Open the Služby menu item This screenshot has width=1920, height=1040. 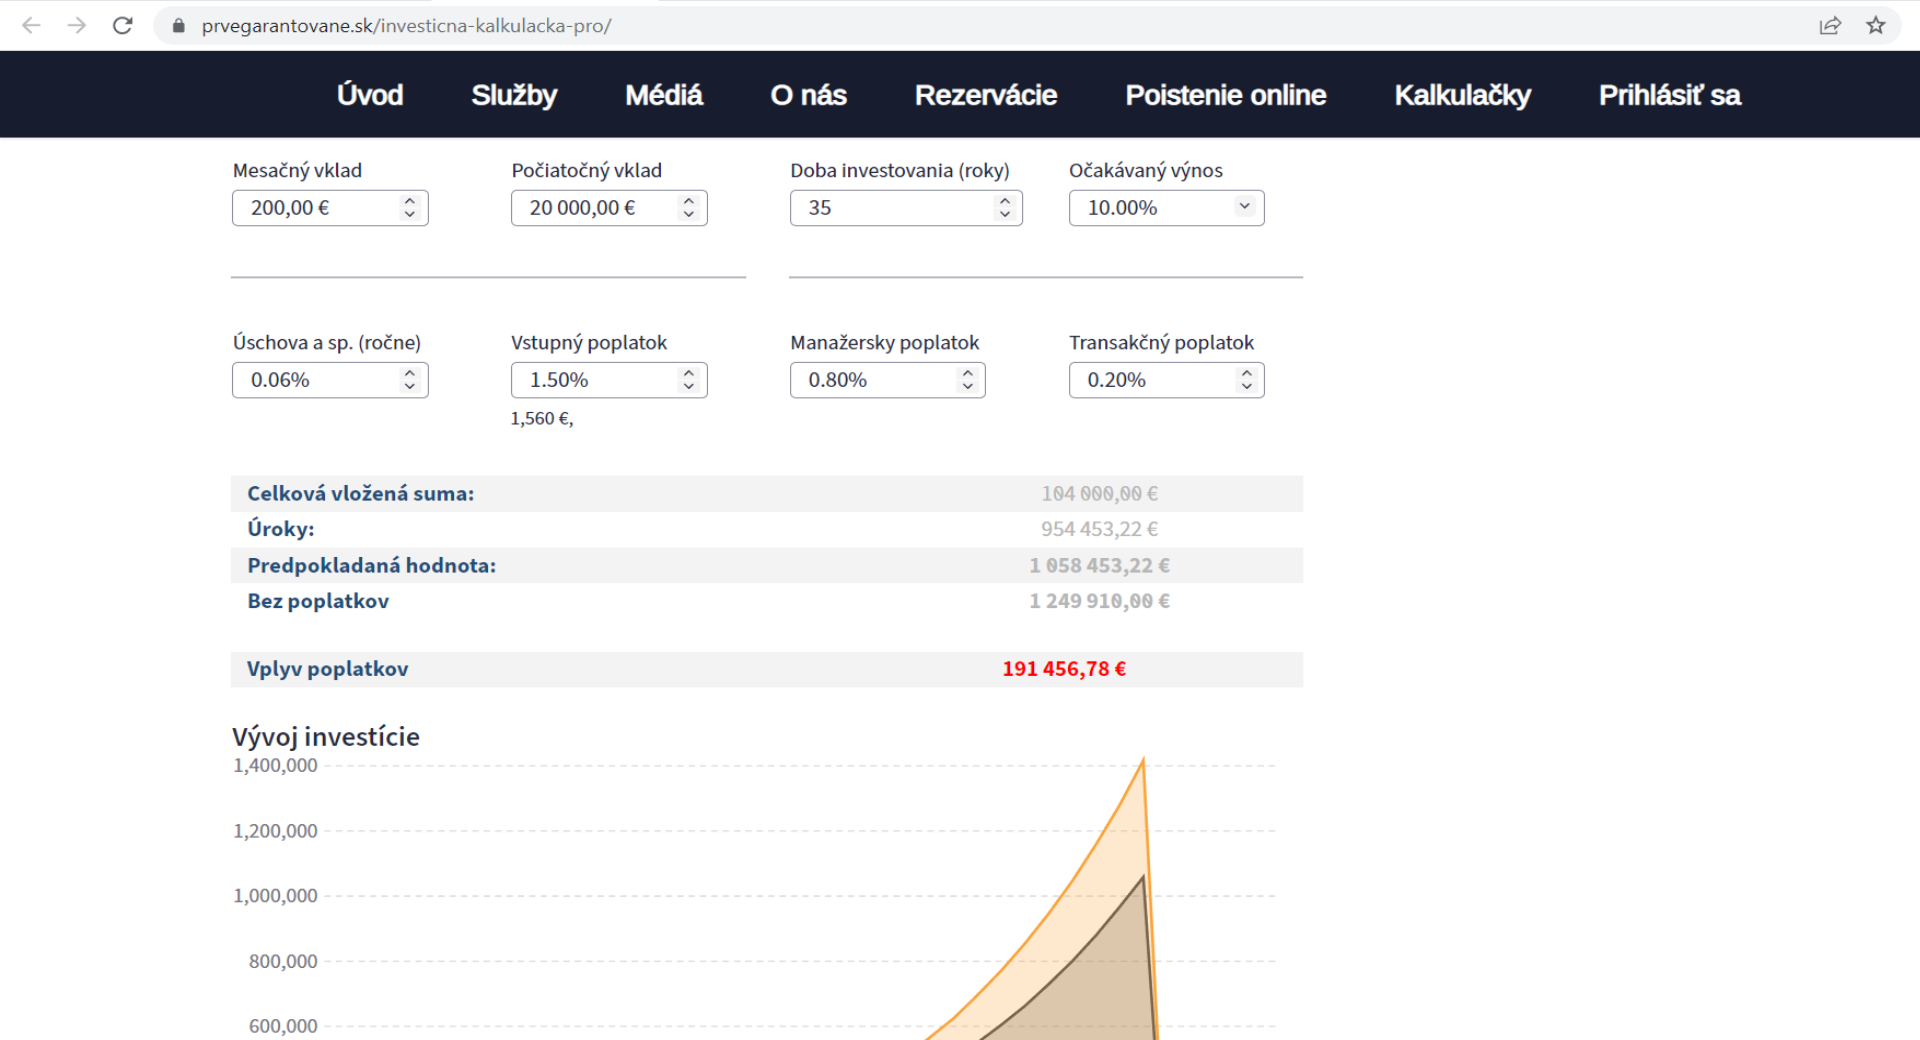(x=514, y=95)
